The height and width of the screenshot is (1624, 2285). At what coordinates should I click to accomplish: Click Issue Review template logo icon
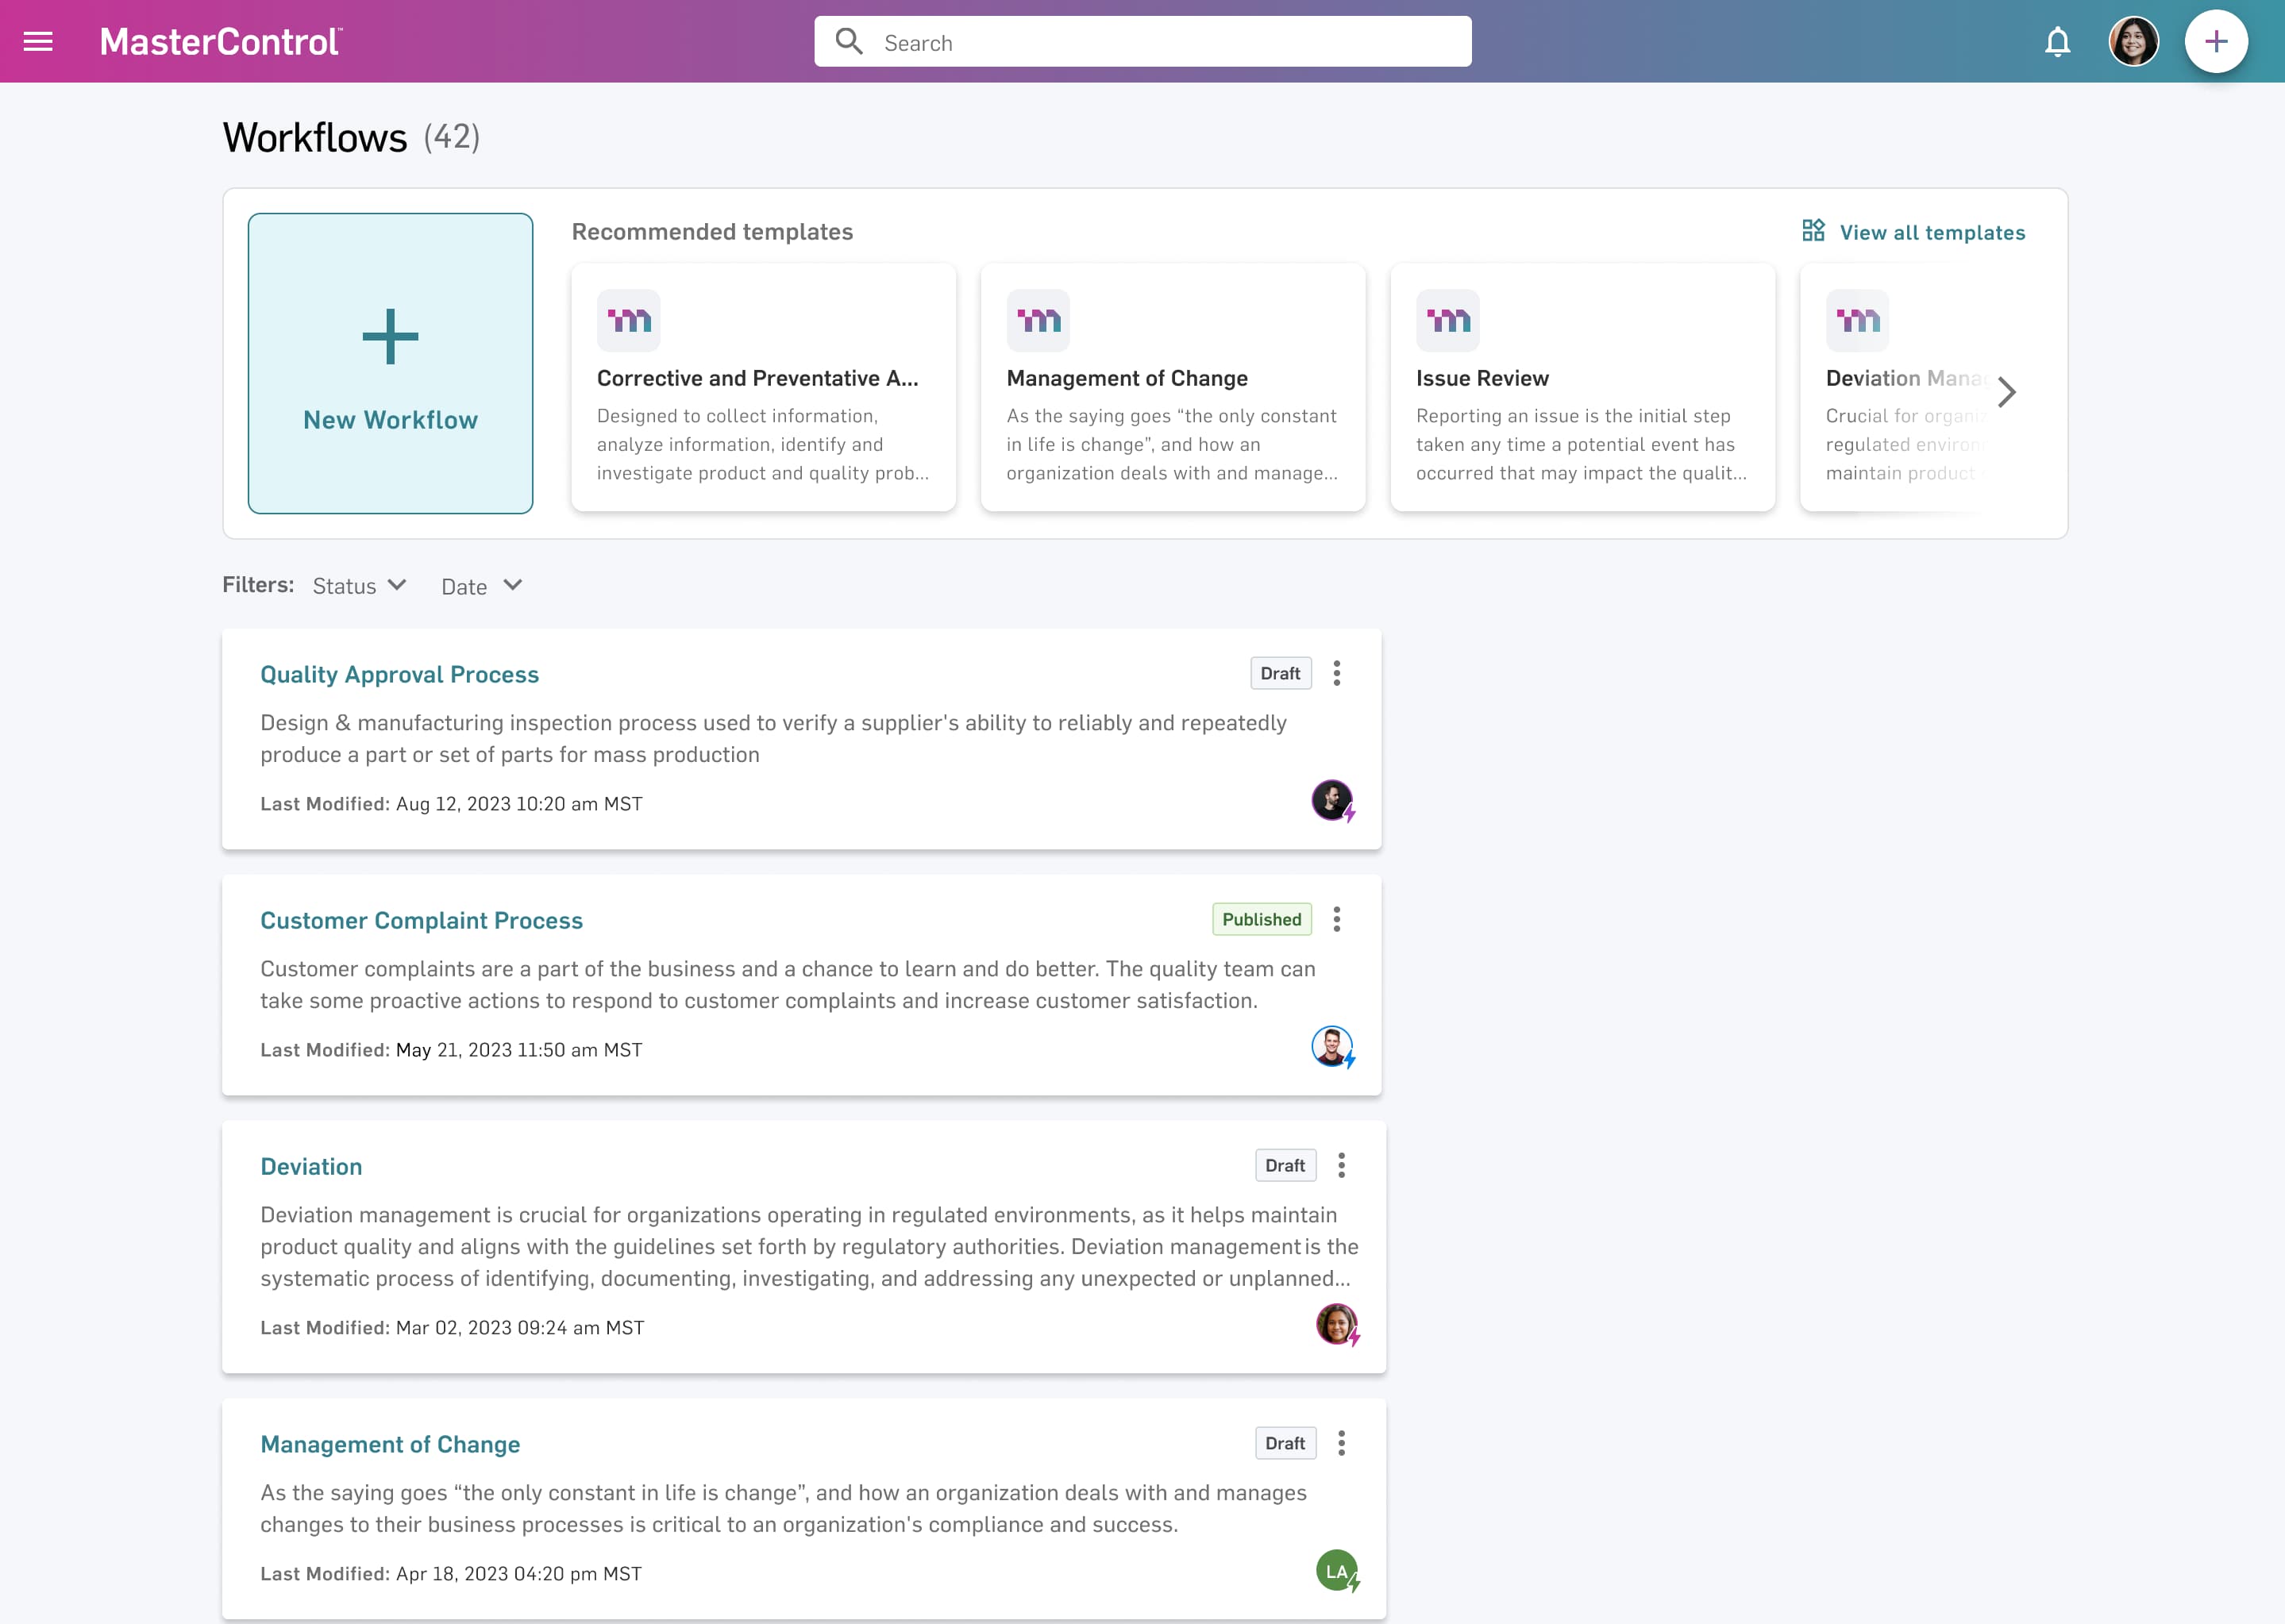[x=1448, y=320]
